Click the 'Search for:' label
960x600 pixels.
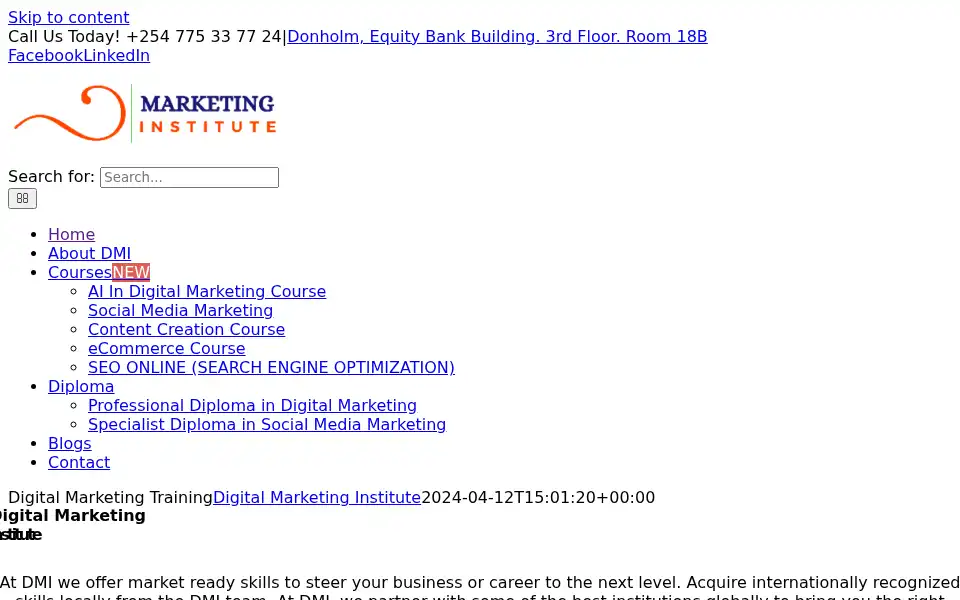tap(51, 176)
